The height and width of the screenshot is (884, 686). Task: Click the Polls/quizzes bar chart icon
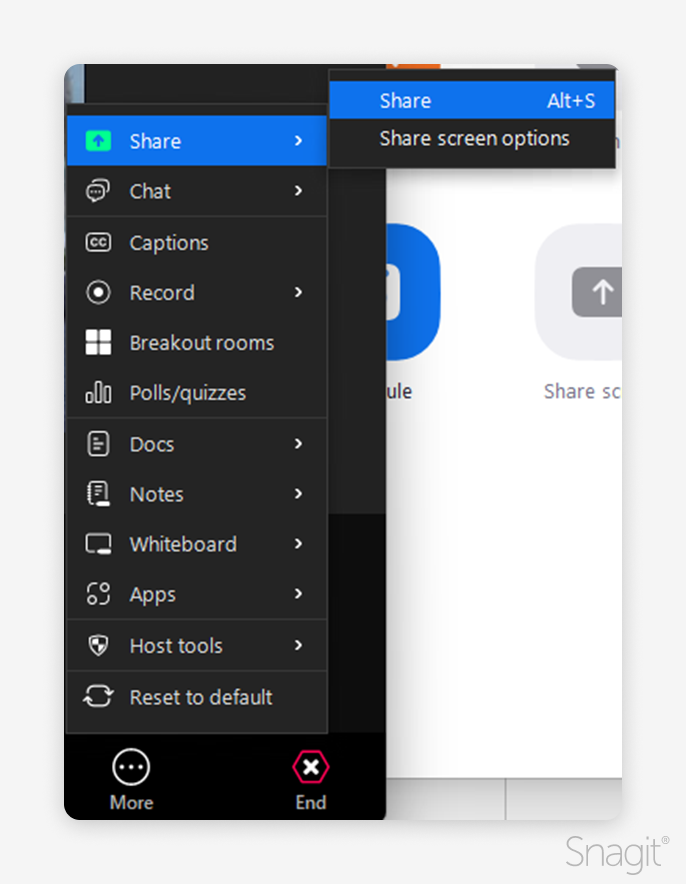point(98,393)
